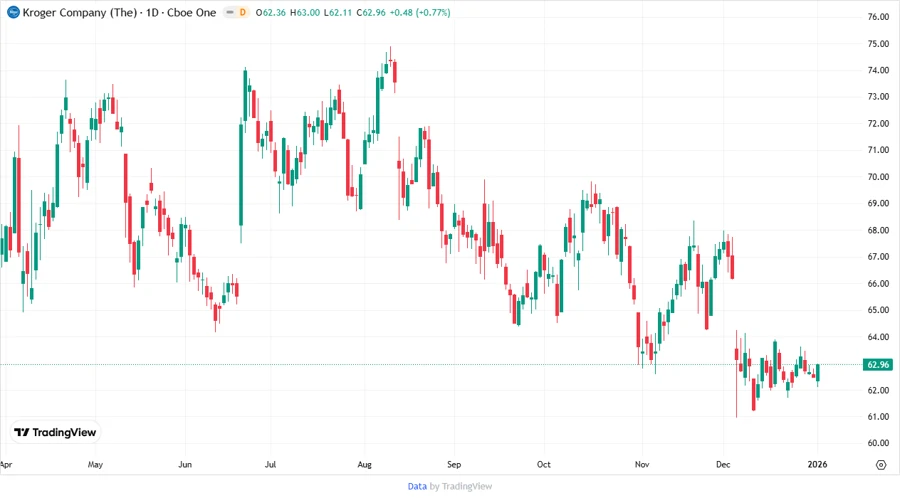This screenshot has height=498, width=900.
Task: Click the Oct label on time axis
Action: (x=544, y=464)
